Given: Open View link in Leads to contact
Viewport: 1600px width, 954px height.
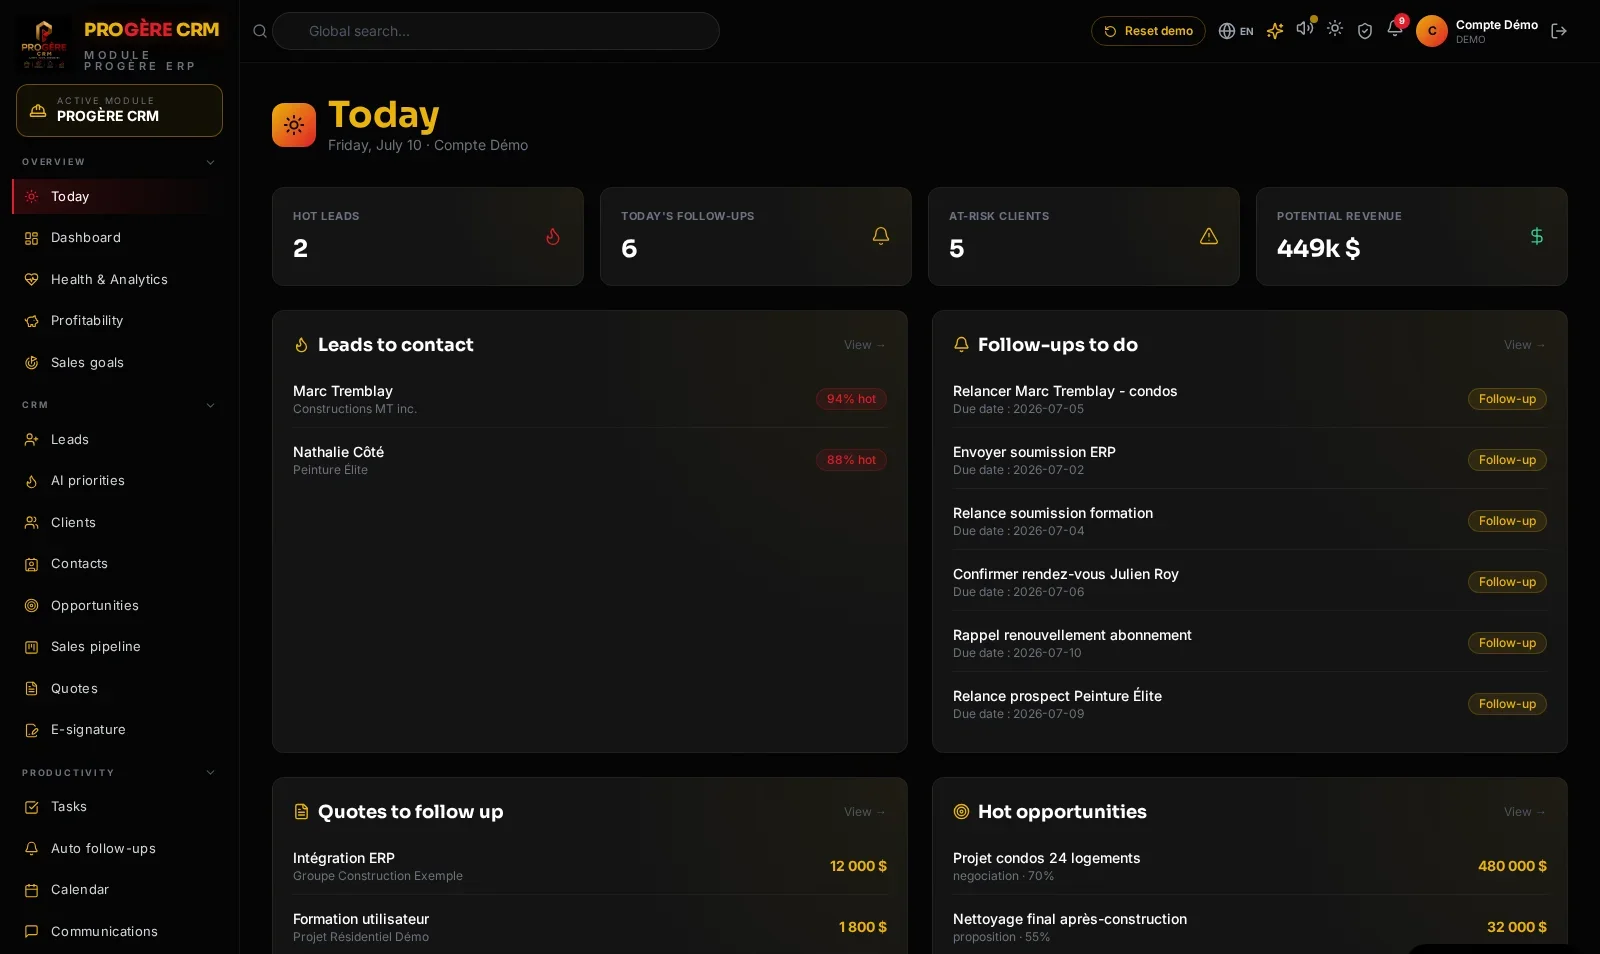Looking at the screenshot, I should point(865,345).
